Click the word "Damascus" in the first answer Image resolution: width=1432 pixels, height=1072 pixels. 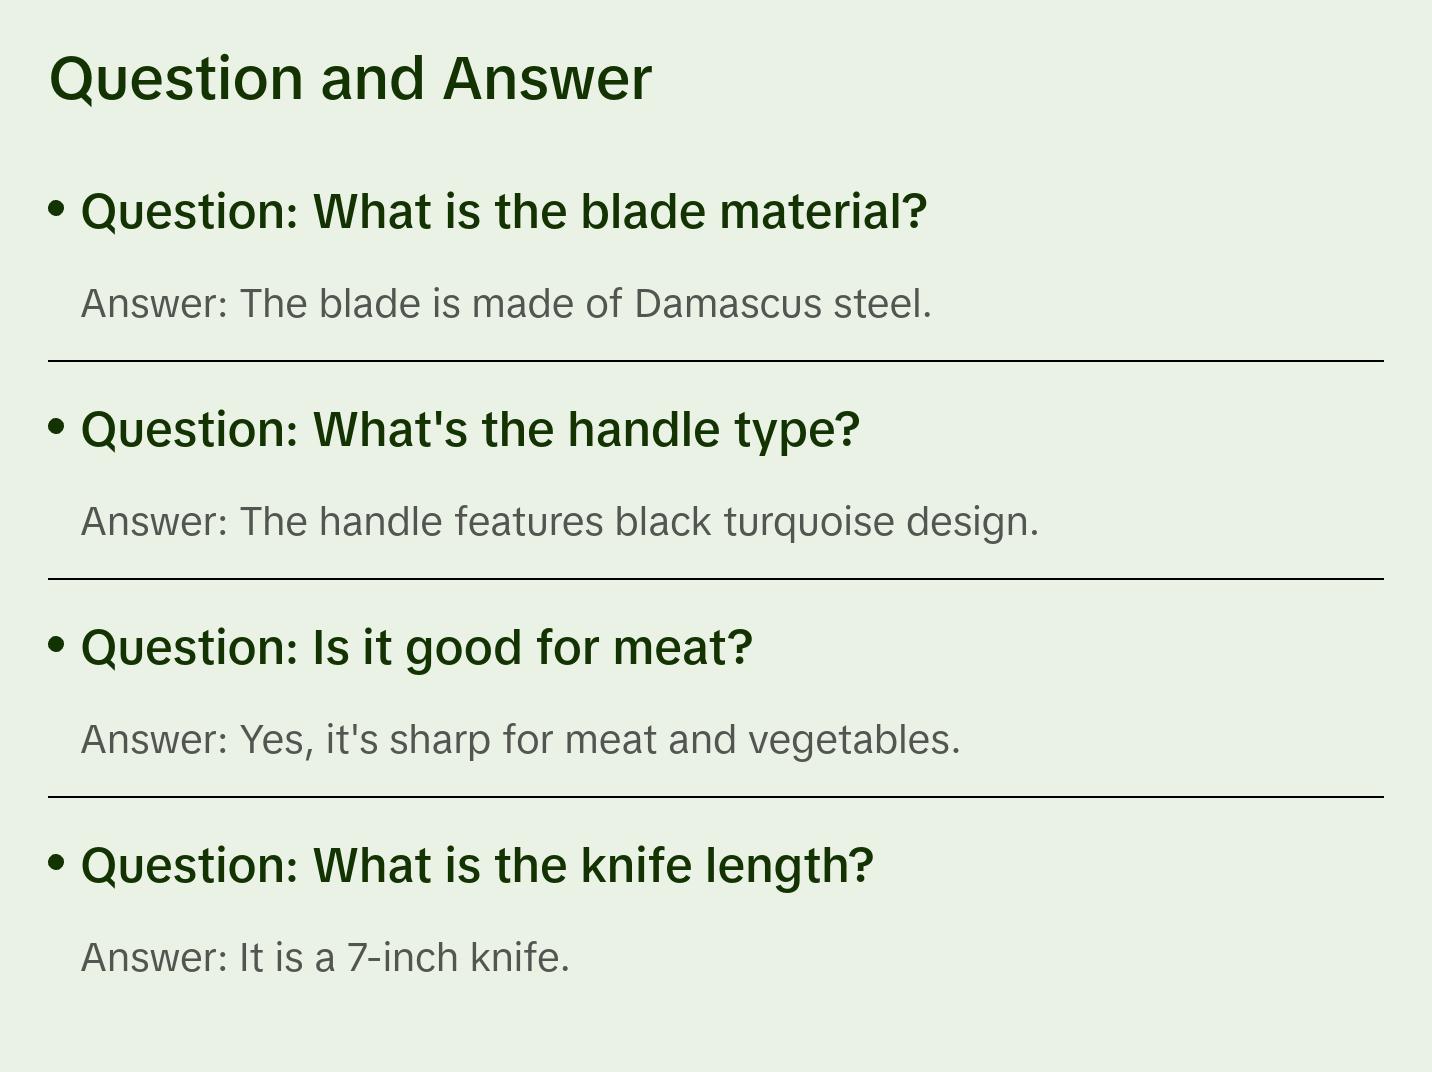tap(728, 303)
